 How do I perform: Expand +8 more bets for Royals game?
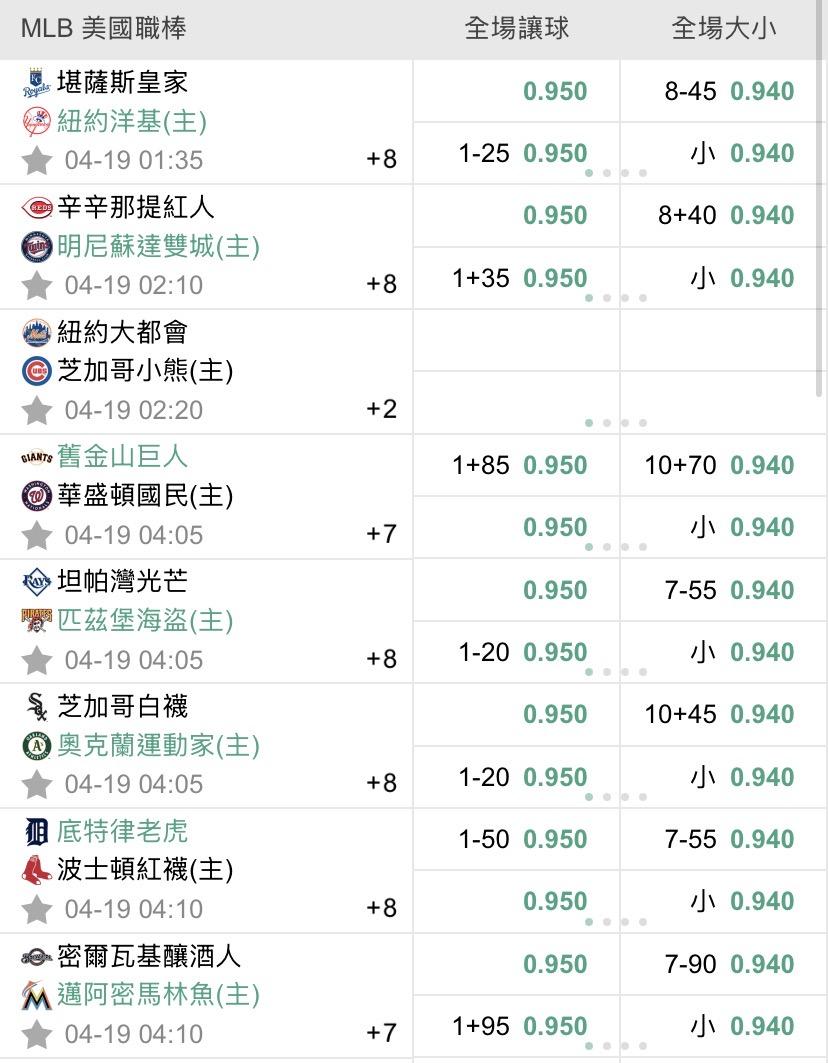tap(382, 159)
